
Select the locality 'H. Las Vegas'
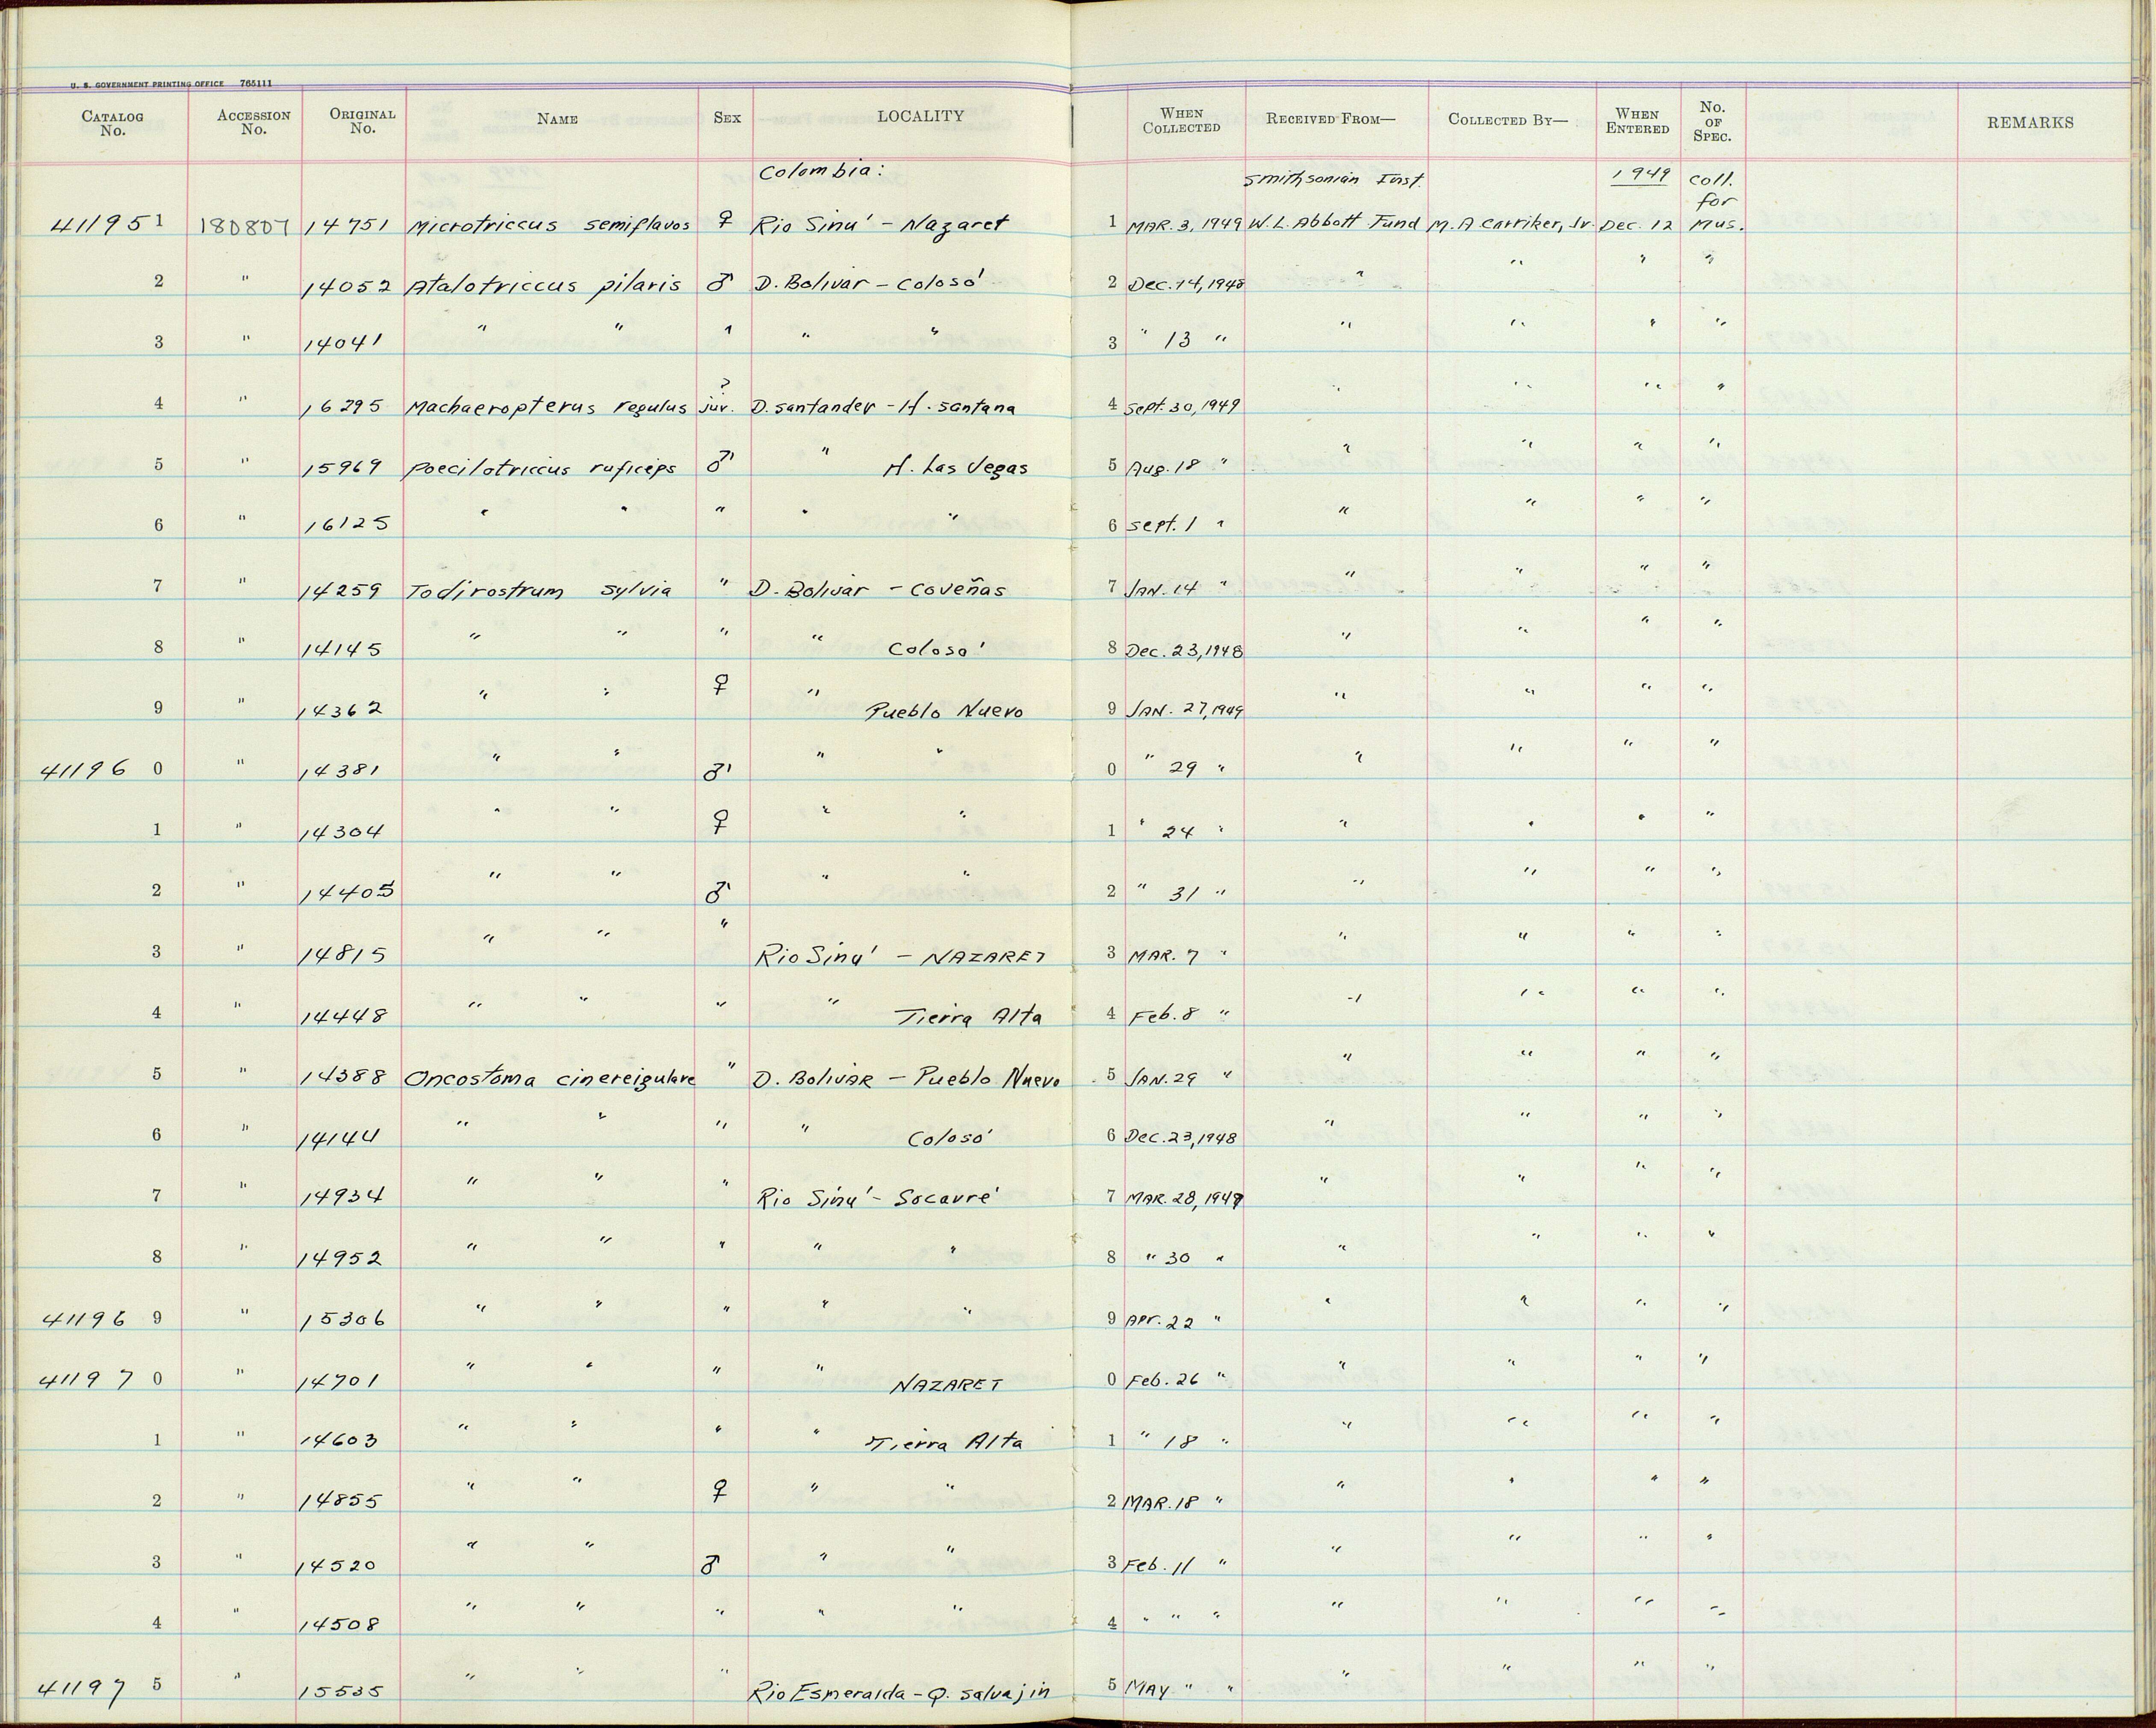point(955,467)
